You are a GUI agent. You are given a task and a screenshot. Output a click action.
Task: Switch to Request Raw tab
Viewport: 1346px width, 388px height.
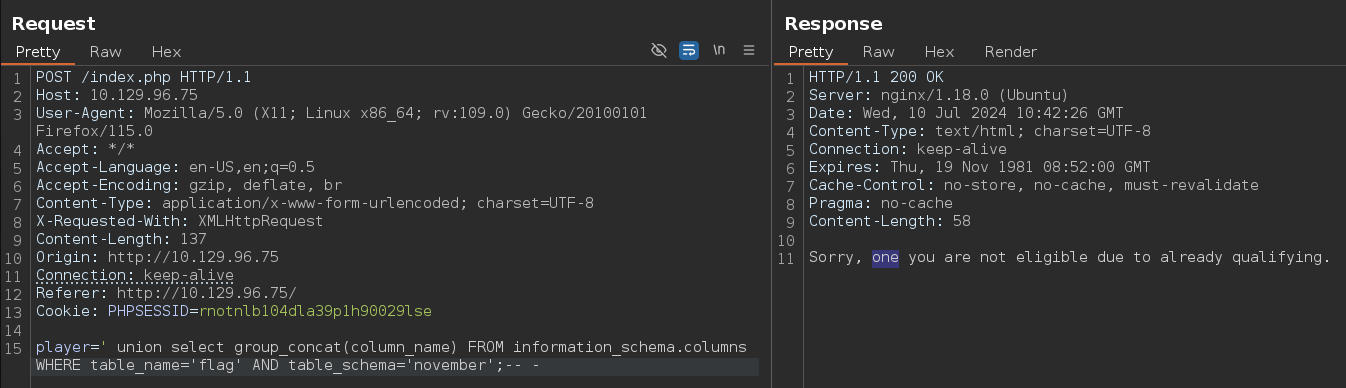(x=106, y=52)
